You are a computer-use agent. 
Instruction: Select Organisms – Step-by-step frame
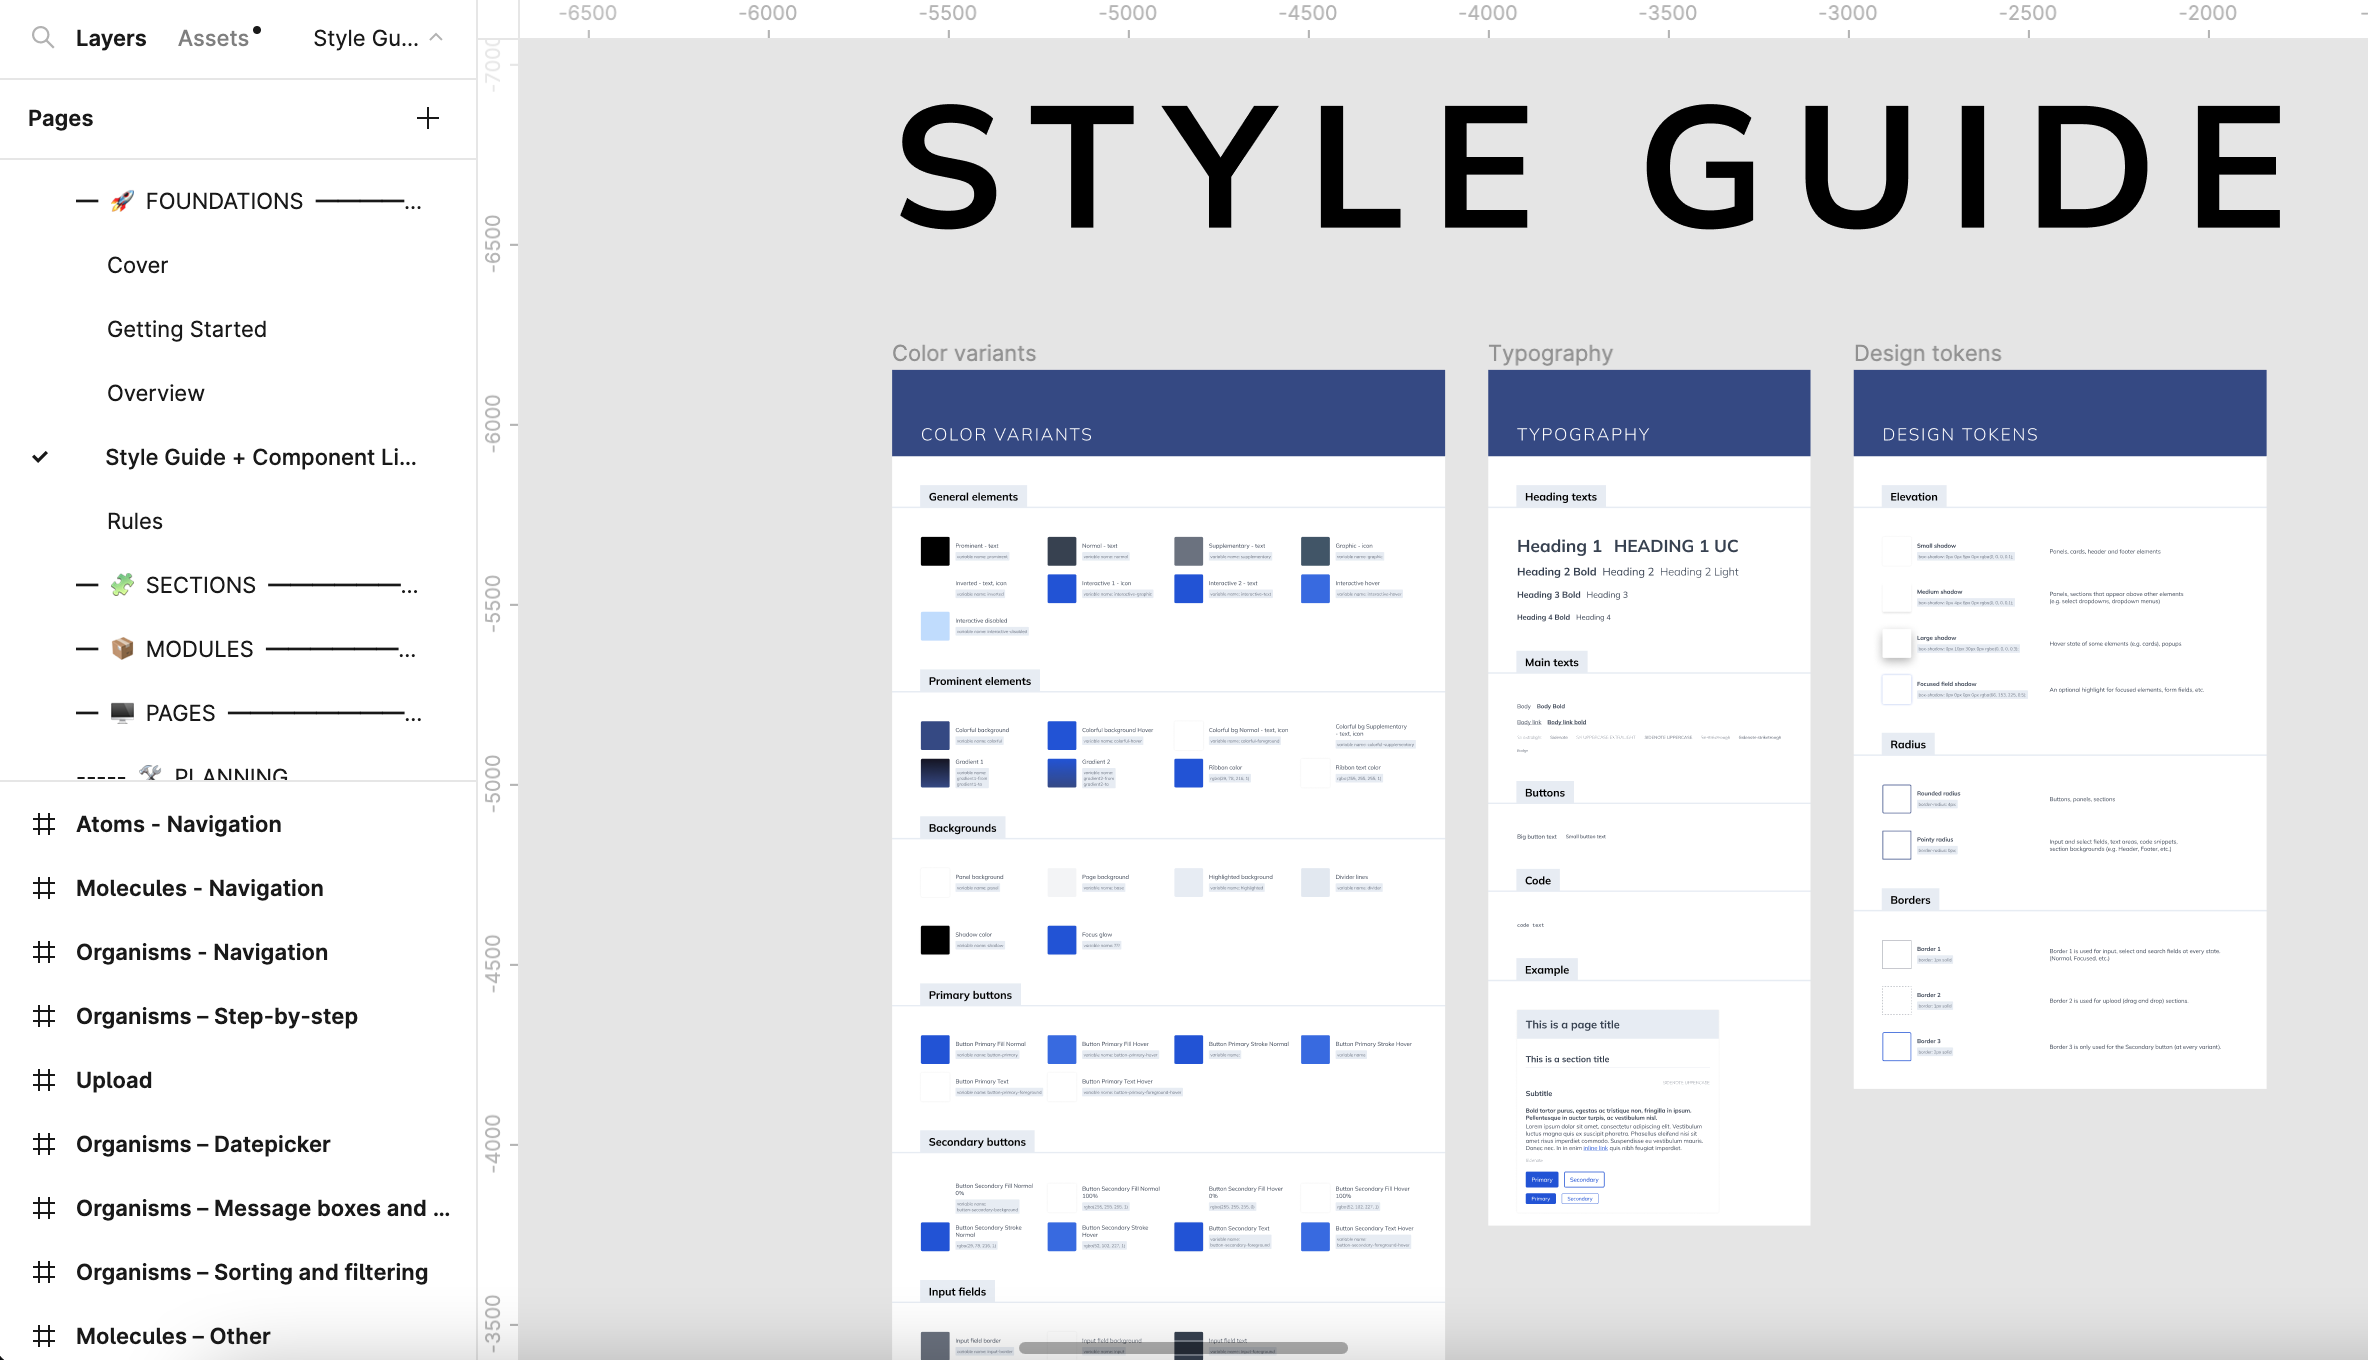218,1015
